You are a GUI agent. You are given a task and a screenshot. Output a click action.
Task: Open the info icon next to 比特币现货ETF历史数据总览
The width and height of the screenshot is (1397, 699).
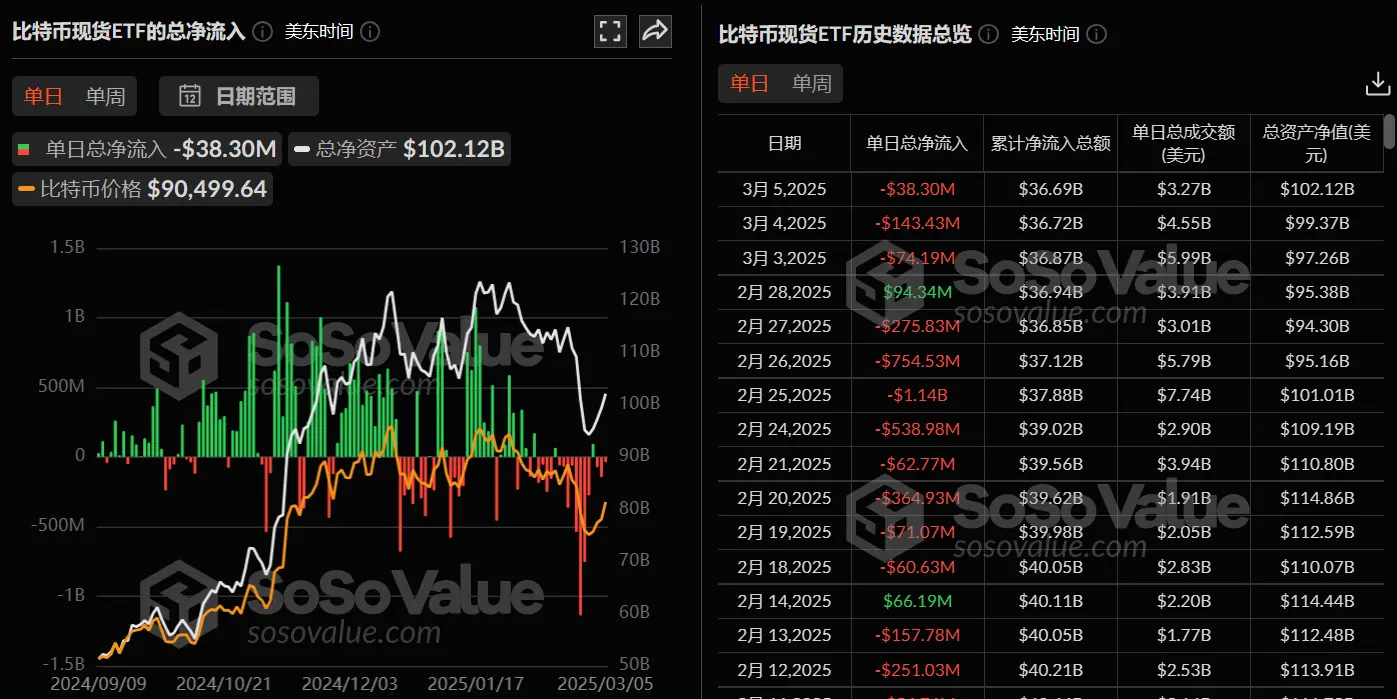click(987, 34)
